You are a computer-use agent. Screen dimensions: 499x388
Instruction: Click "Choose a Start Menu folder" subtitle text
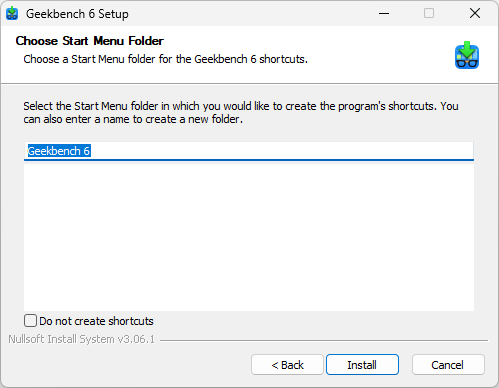[x=165, y=59]
